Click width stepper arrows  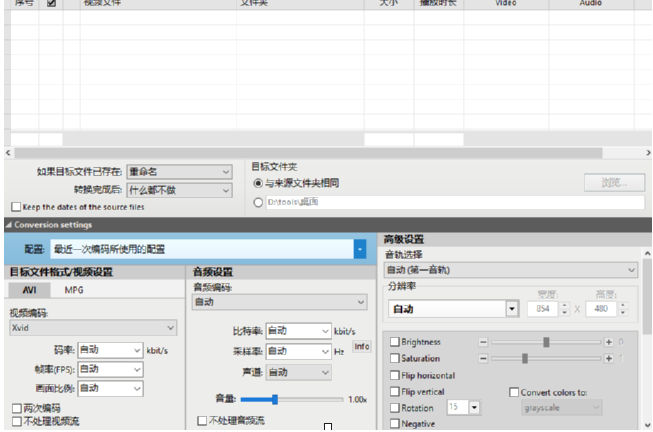(564, 309)
